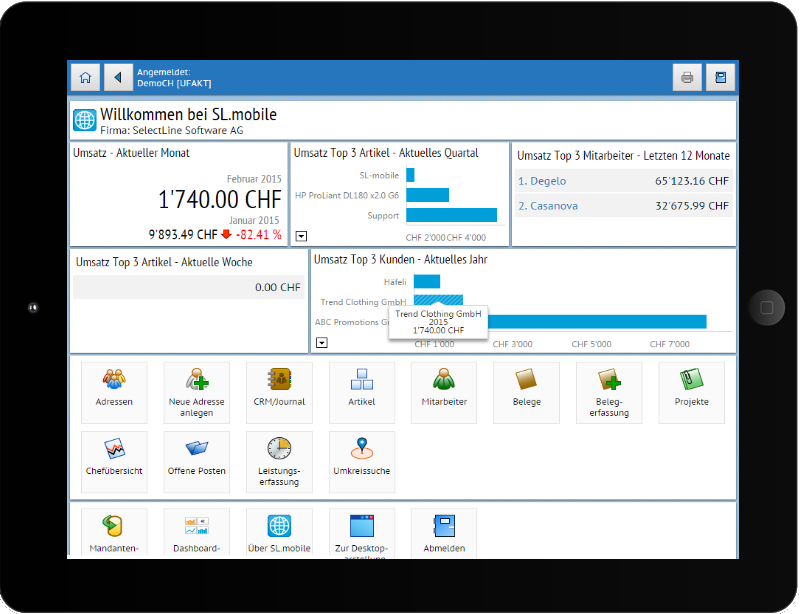Image resolution: width=800 pixels, height=614 pixels.
Task: Click the DemoCH [UFAKT] login text
Action: [174, 83]
